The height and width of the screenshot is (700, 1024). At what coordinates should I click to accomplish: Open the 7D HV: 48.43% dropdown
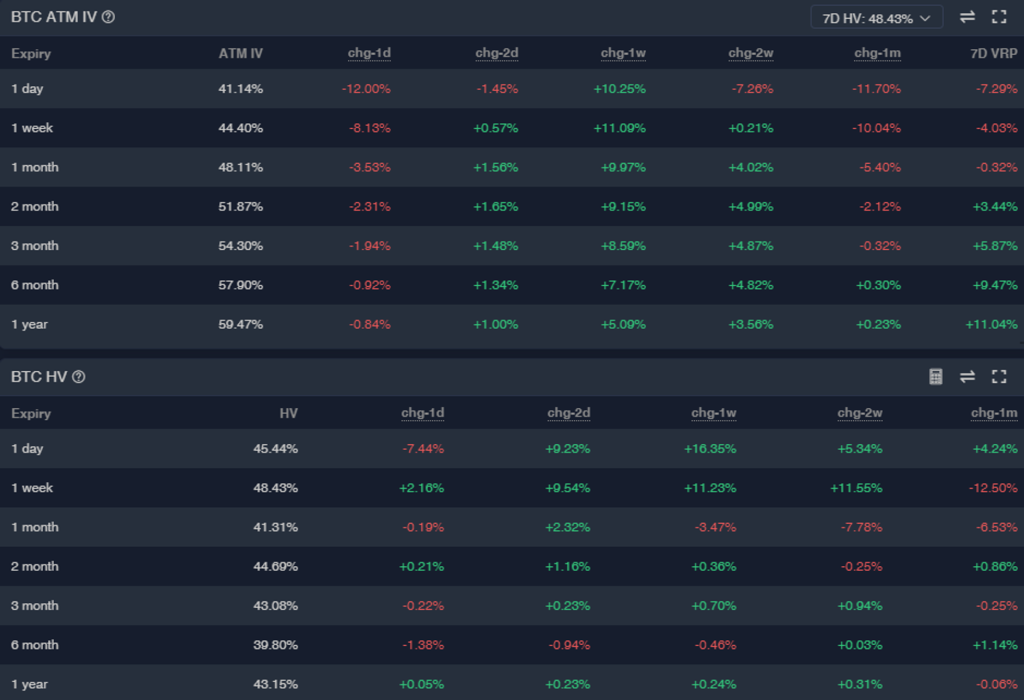[876, 17]
